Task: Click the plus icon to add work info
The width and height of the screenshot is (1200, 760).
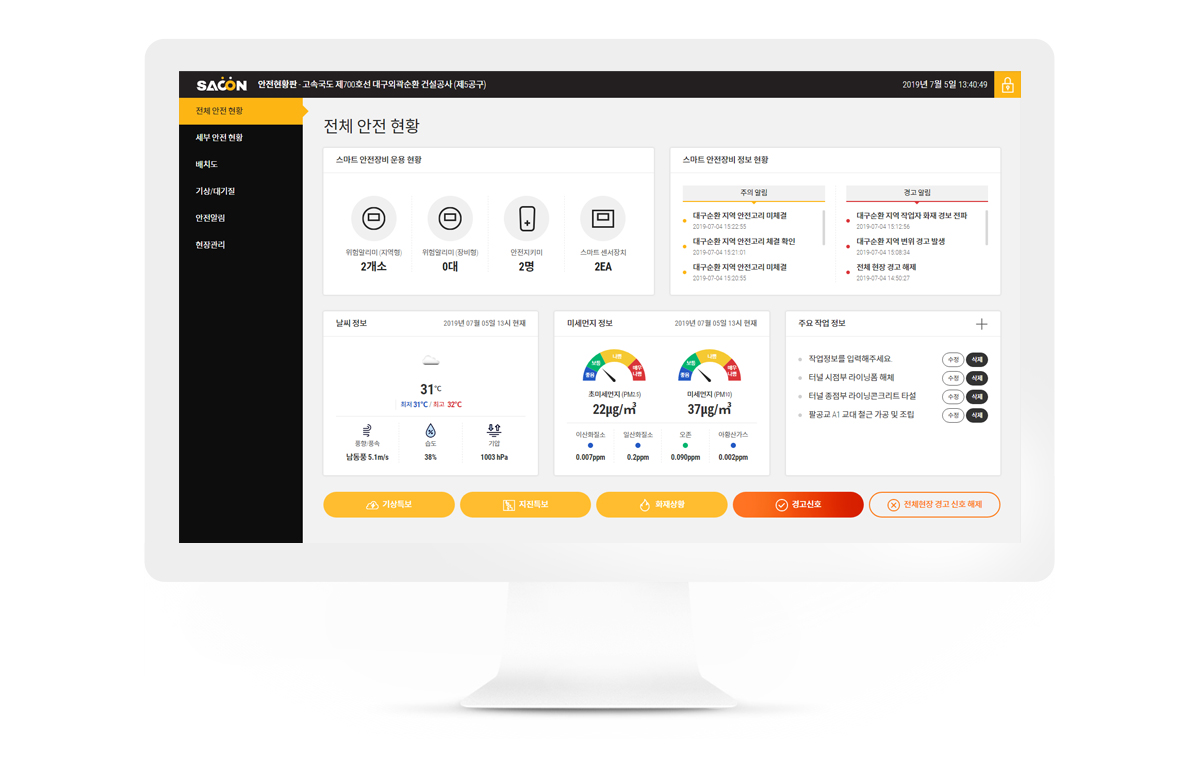Action: 981,324
